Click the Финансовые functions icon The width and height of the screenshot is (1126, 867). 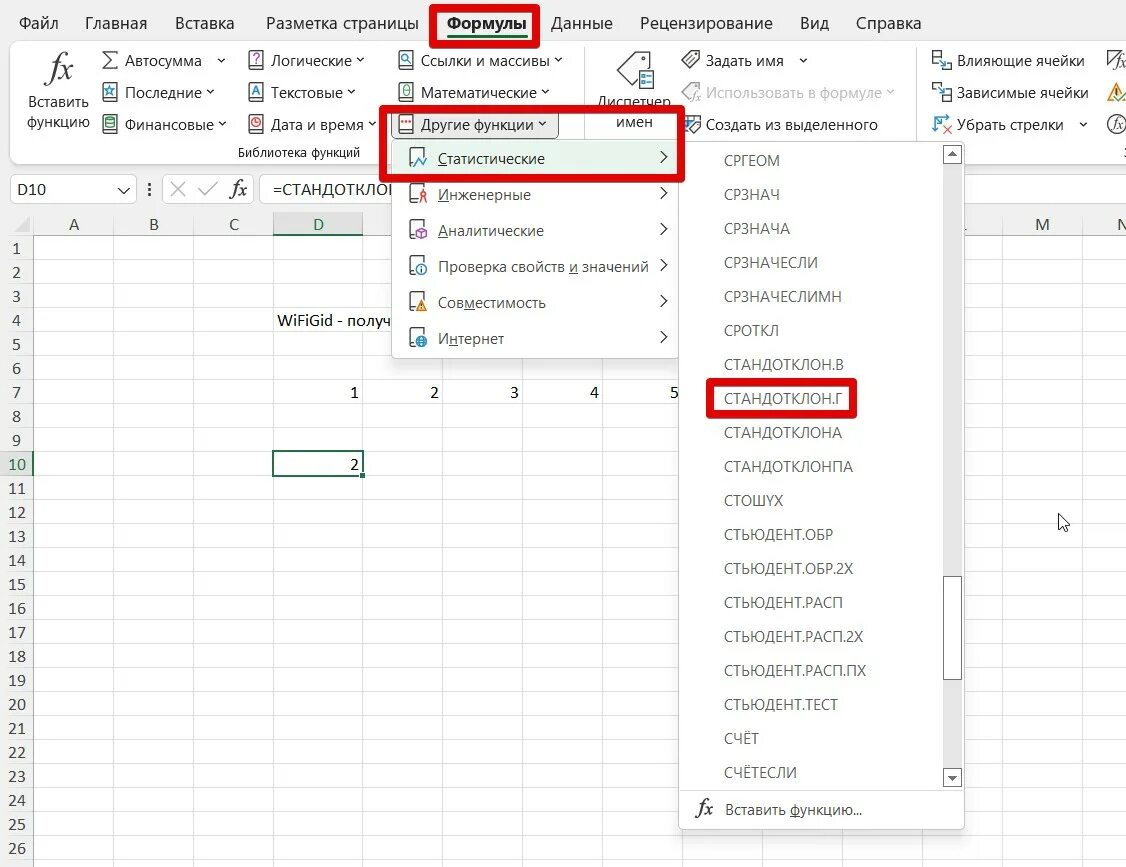click(110, 124)
